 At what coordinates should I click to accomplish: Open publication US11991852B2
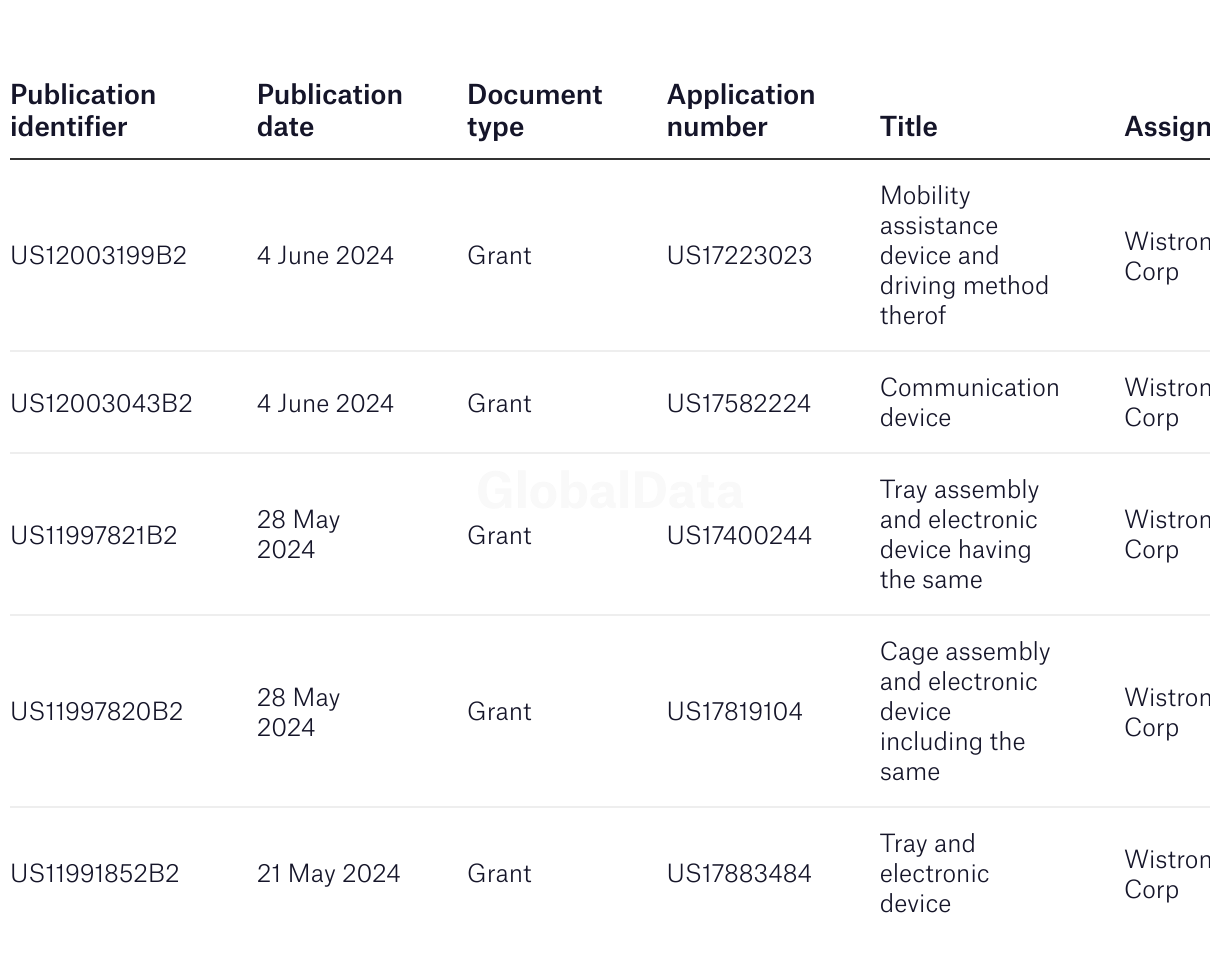pyautogui.click(x=95, y=874)
